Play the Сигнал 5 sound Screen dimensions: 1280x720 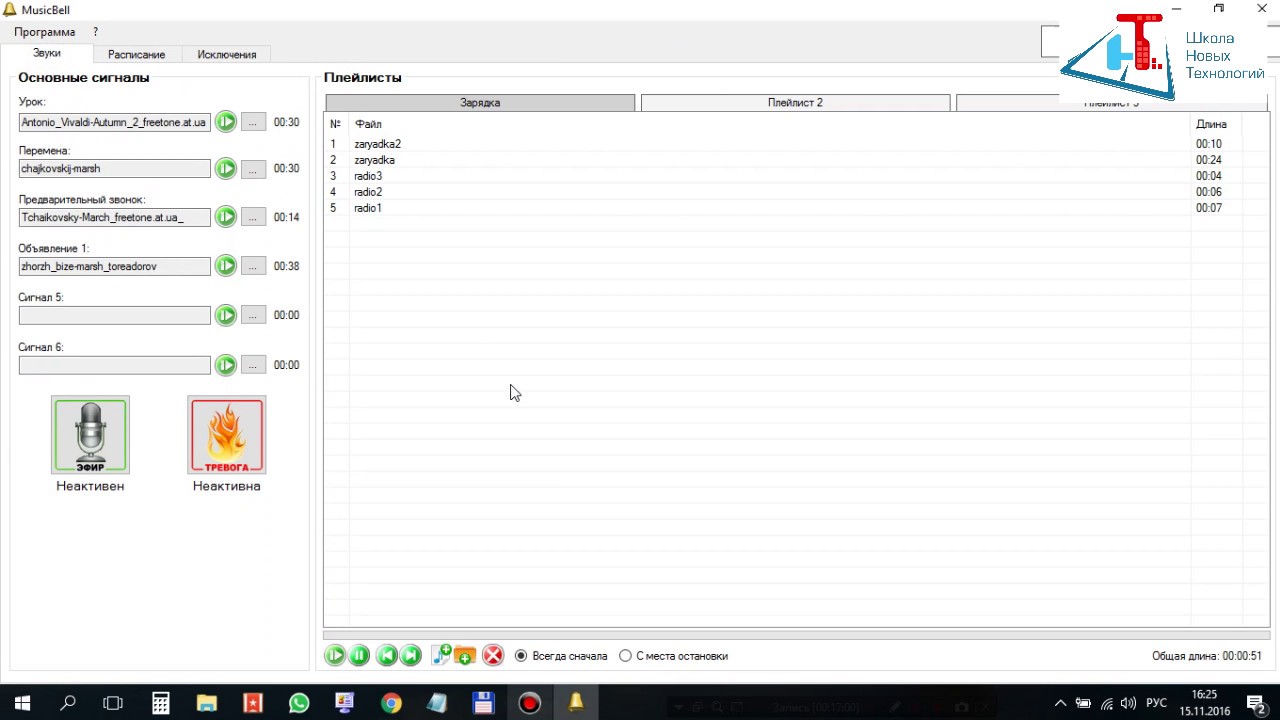pos(226,315)
